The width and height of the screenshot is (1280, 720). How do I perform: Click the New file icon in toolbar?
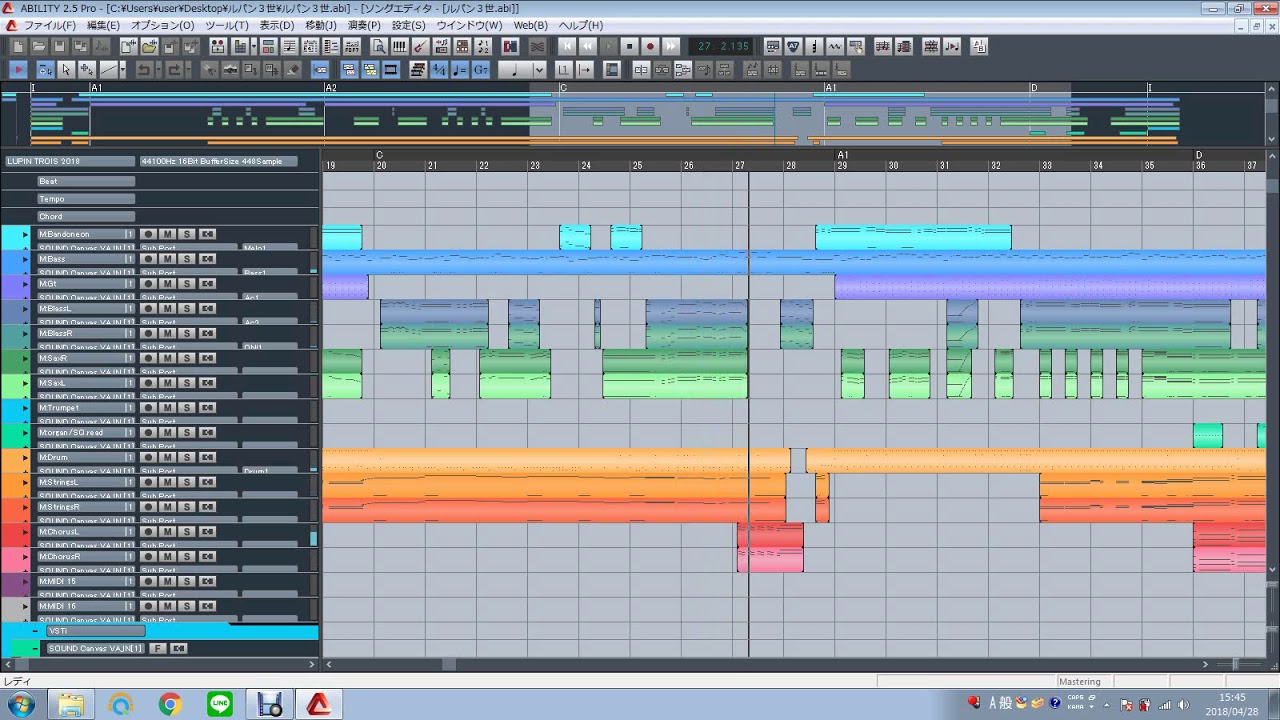tap(18, 46)
